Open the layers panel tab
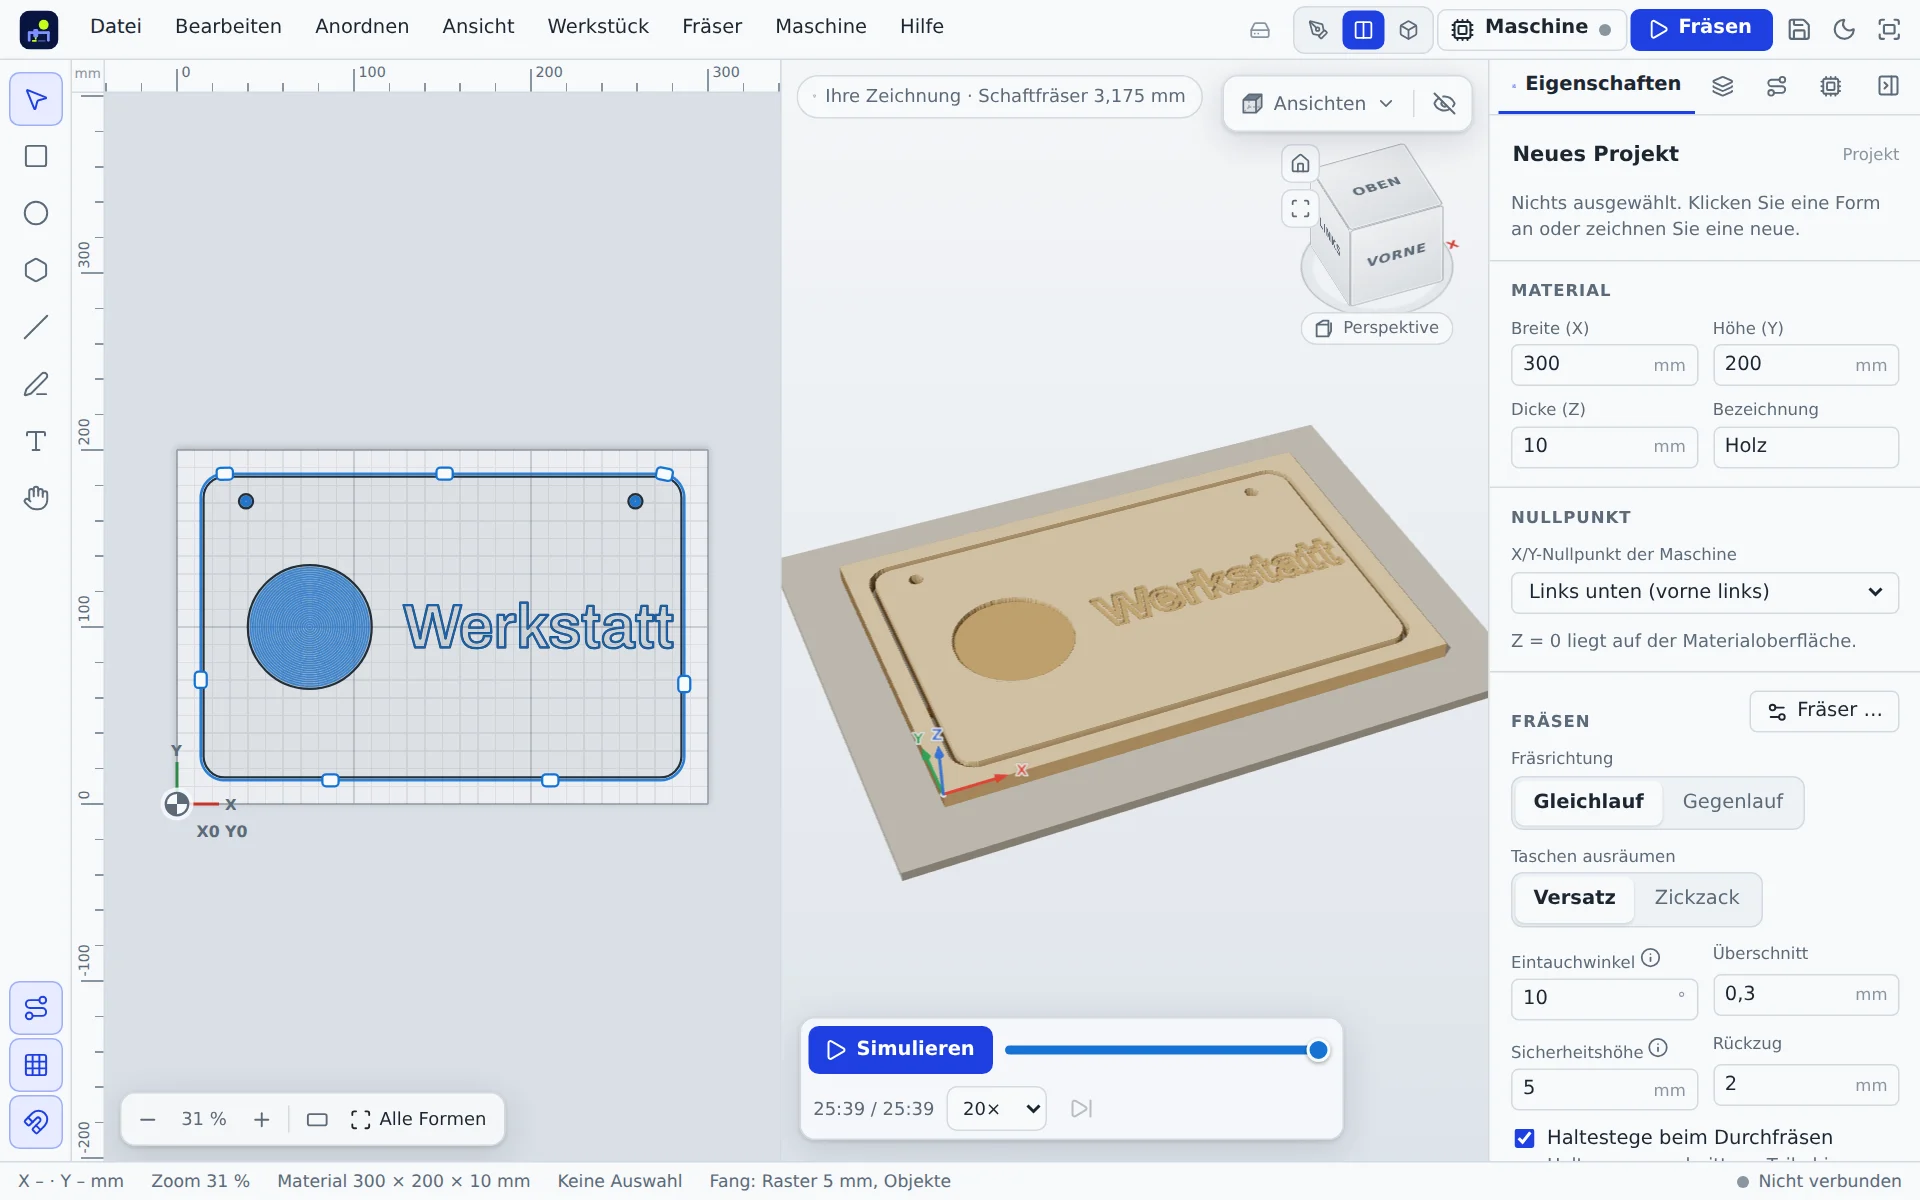Image resolution: width=1920 pixels, height=1200 pixels. pos(1722,86)
